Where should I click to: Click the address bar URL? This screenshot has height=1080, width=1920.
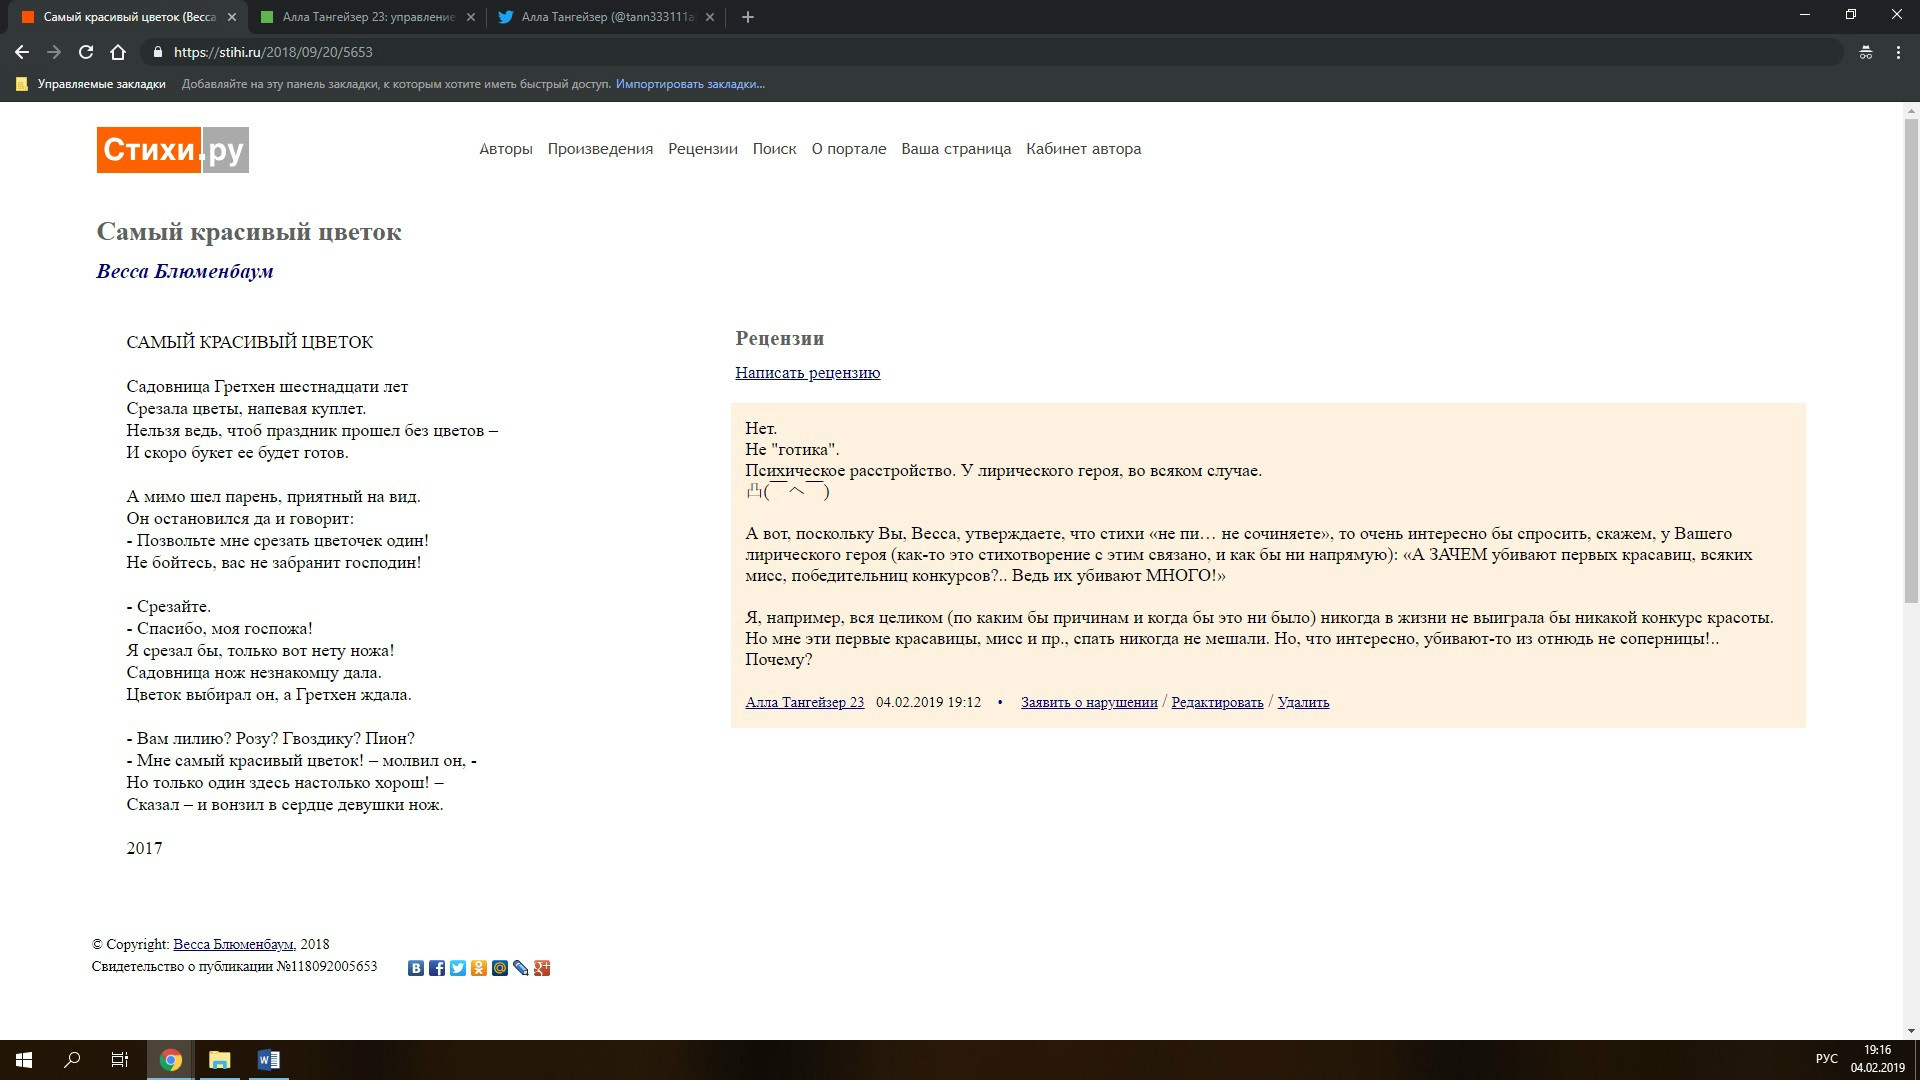(x=273, y=52)
